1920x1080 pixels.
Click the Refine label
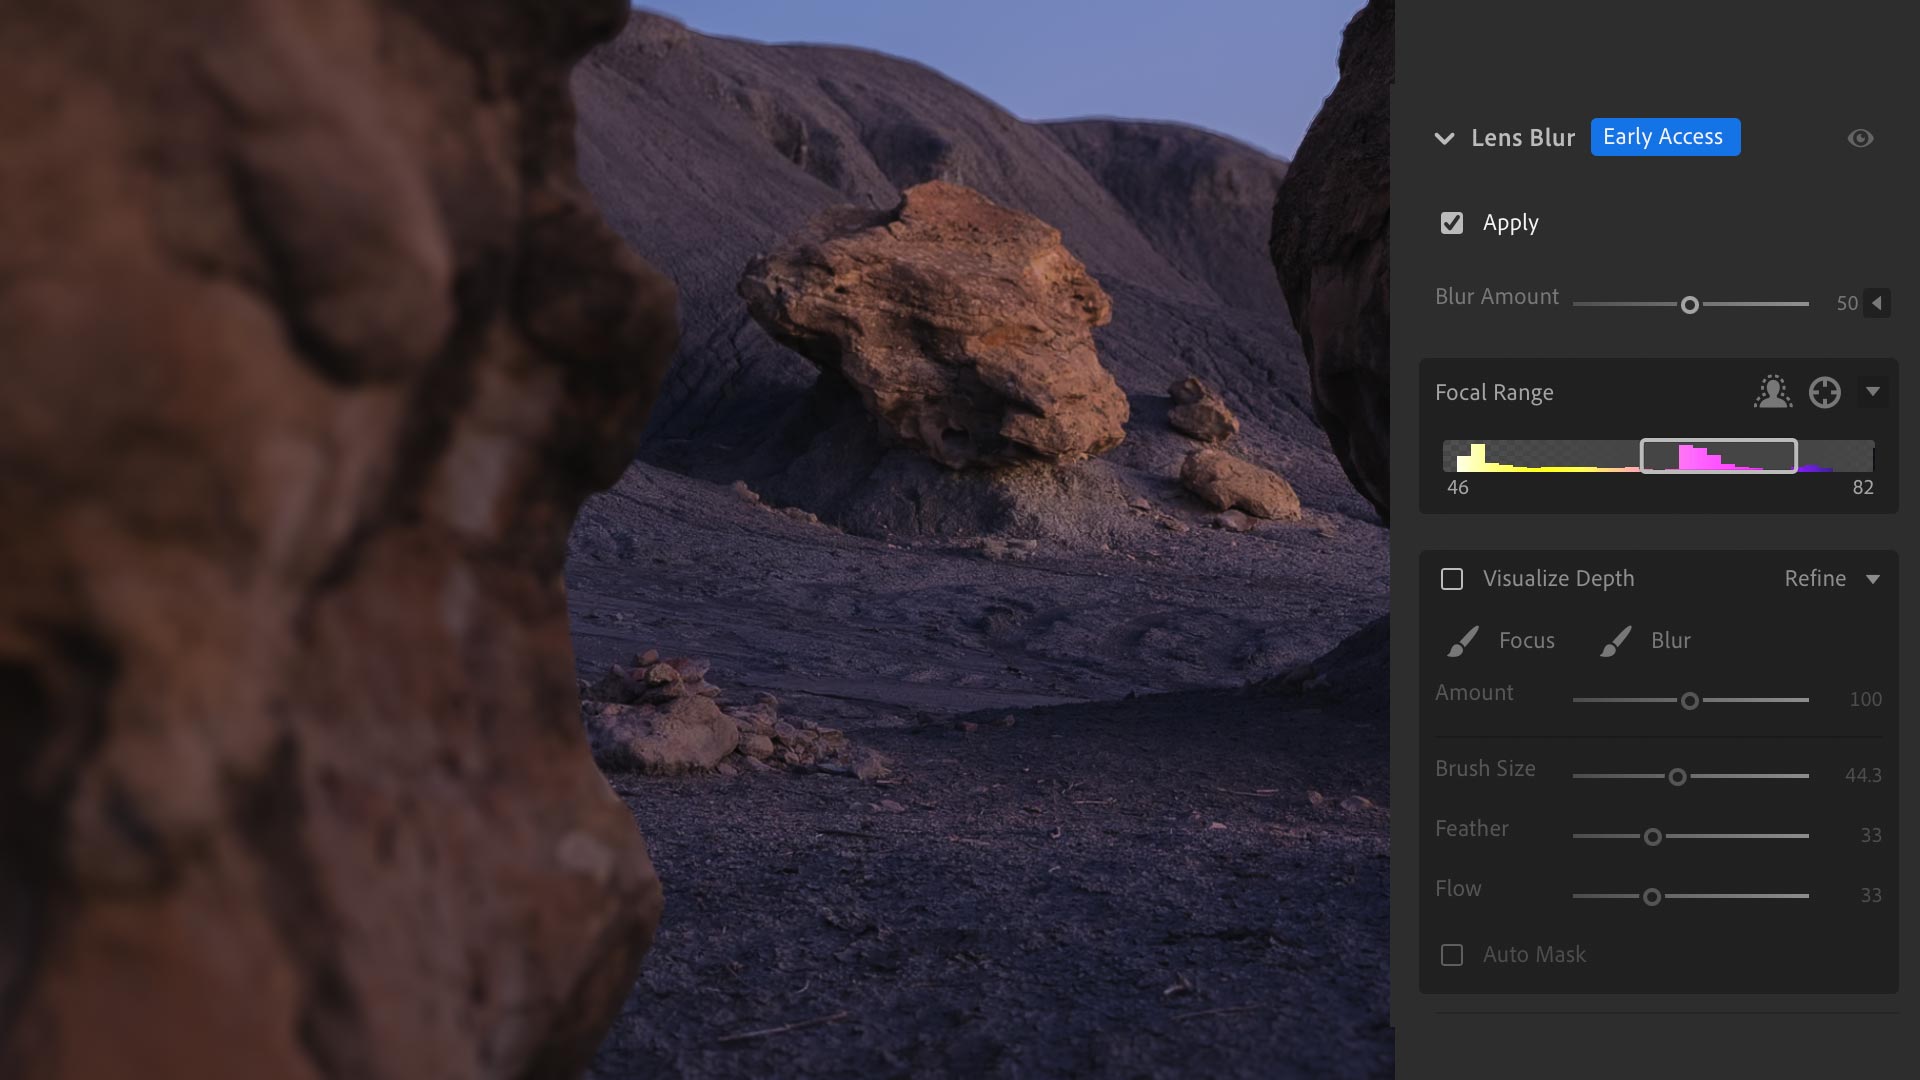1814,579
